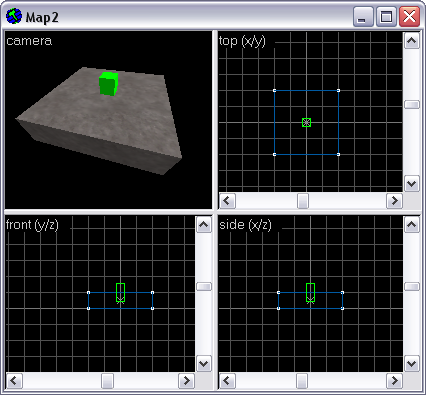The width and height of the screenshot is (426, 395).
Task: Select the green entity in the side view
Action: click(310, 293)
